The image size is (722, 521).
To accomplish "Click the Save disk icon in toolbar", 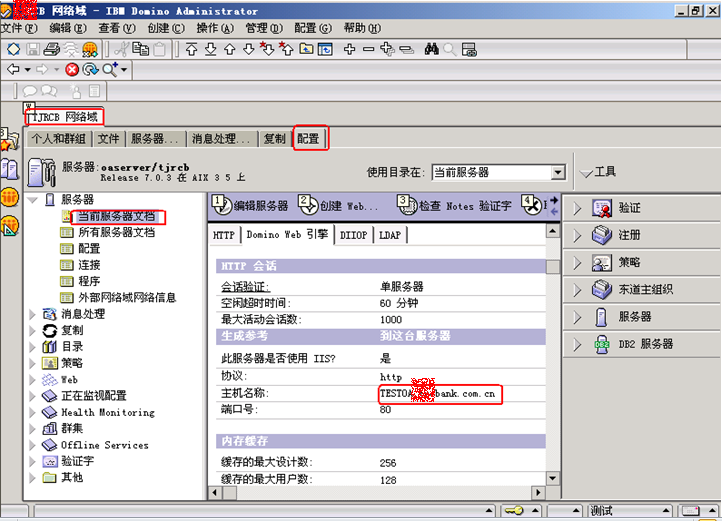I will (33, 49).
